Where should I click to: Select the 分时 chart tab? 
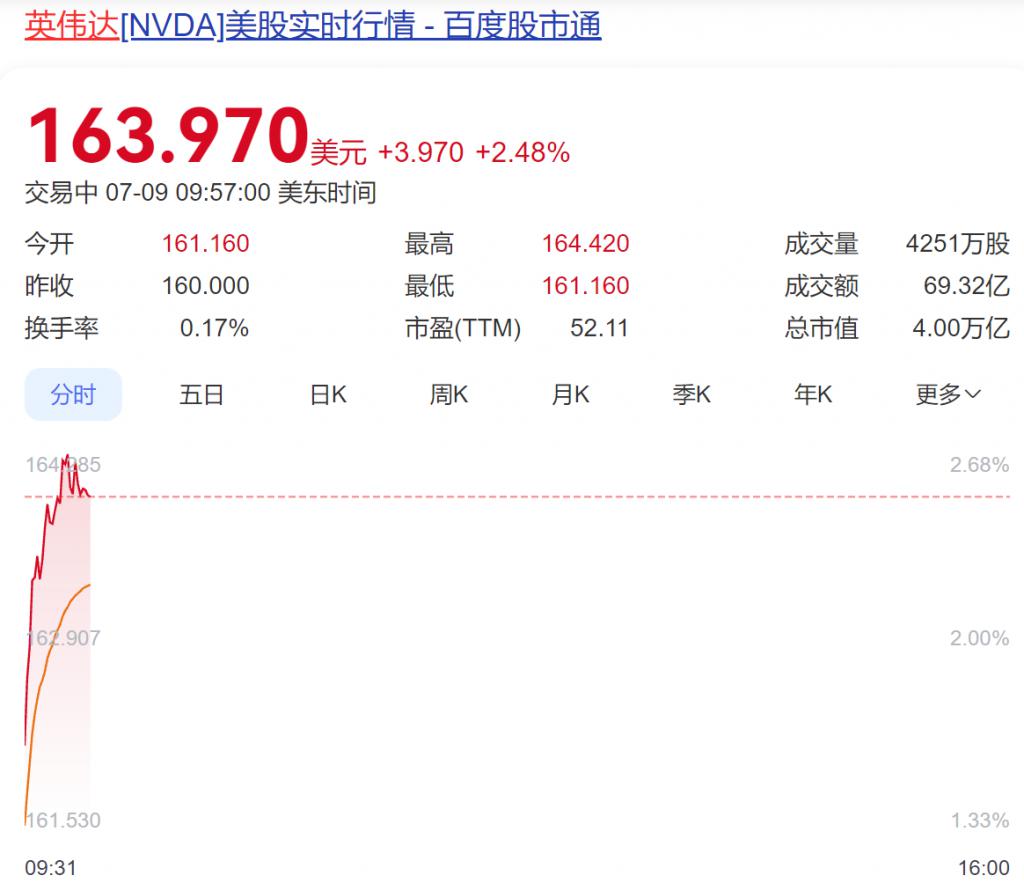(73, 394)
